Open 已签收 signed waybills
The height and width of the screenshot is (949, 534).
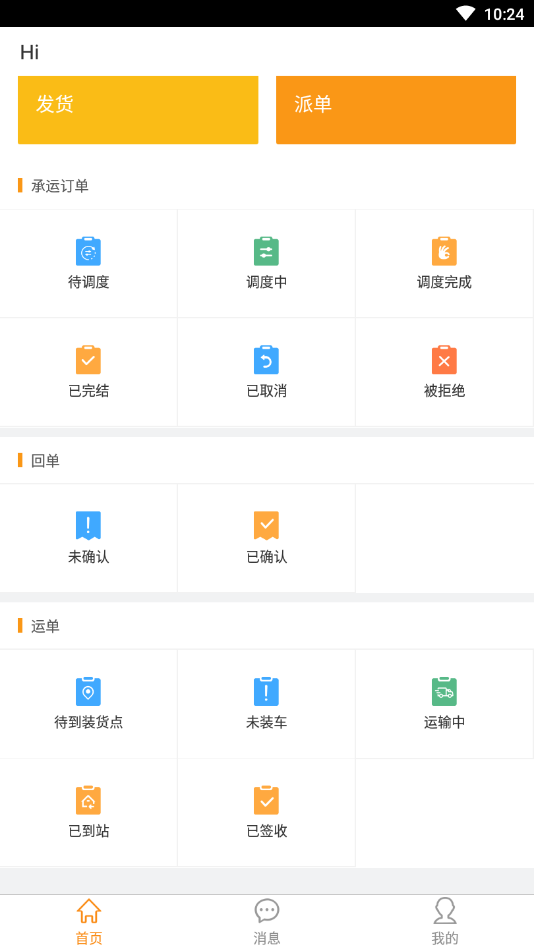pyautogui.click(x=266, y=812)
